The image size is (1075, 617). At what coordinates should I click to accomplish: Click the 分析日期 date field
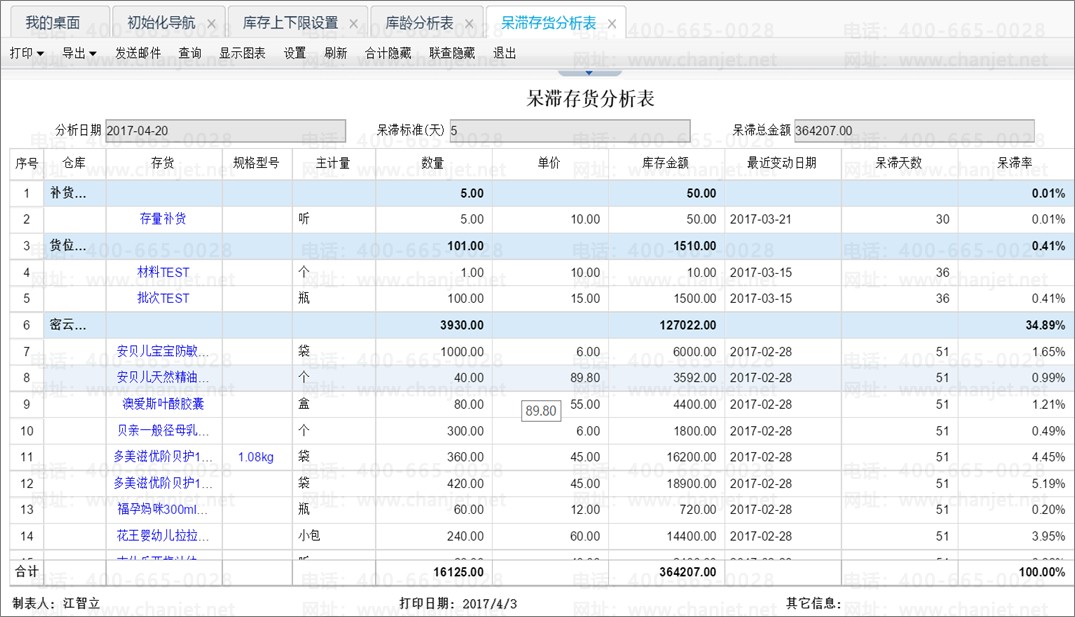(x=225, y=131)
